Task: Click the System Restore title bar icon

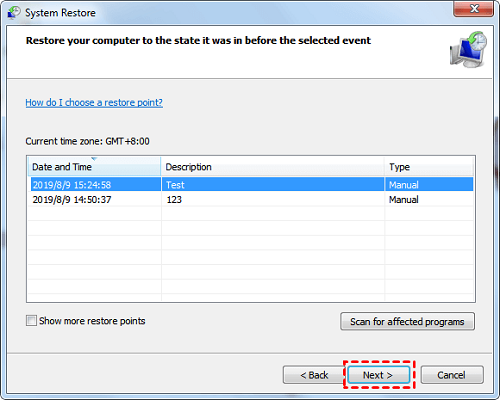Action: coord(14,13)
